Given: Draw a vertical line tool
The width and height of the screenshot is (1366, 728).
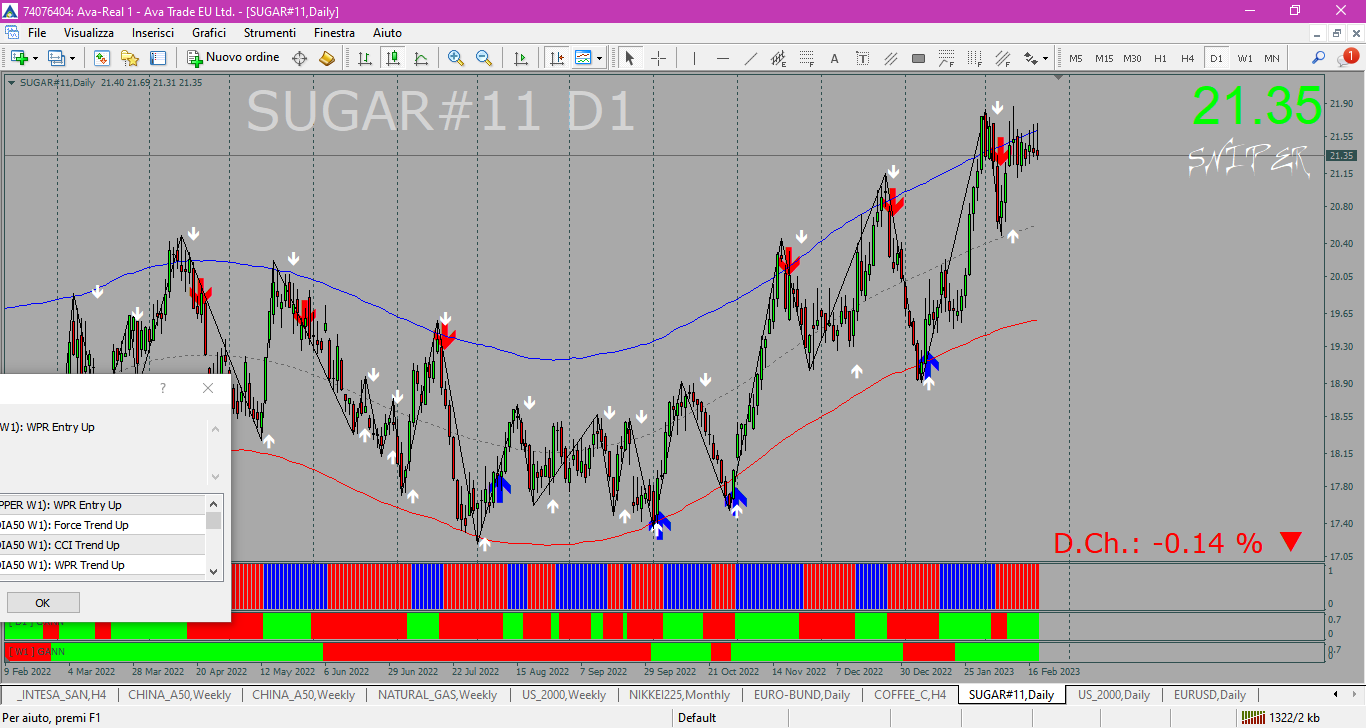Looking at the screenshot, I should (x=694, y=58).
